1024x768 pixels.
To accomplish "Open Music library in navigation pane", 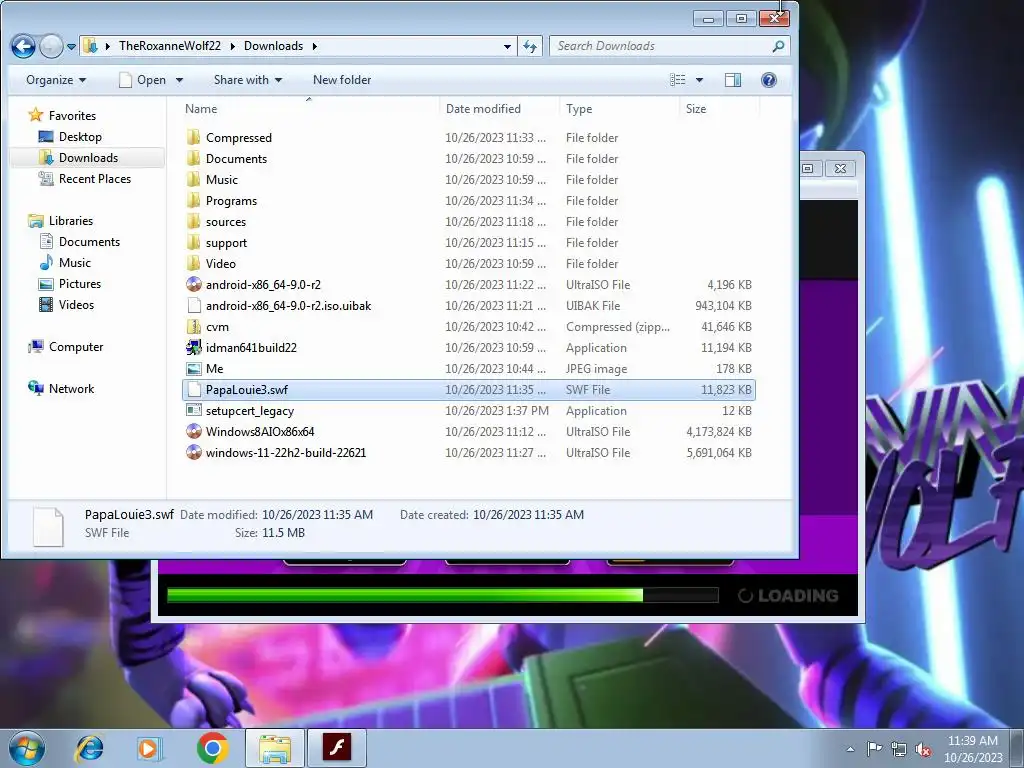I will click(x=65, y=263).
